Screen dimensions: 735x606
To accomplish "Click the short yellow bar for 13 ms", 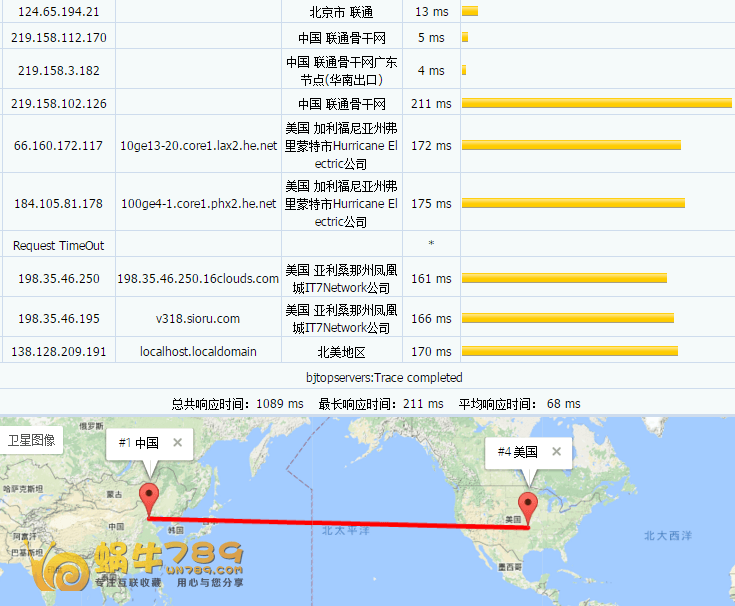I will click(x=469, y=11).
